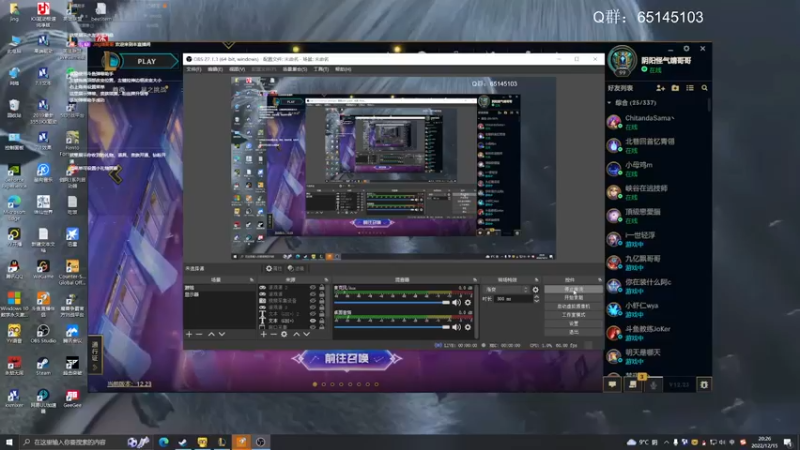Move the scene down in the Scenes panel
This screenshot has height=450, width=800.
pyautogui.click(x=222, y=334)
